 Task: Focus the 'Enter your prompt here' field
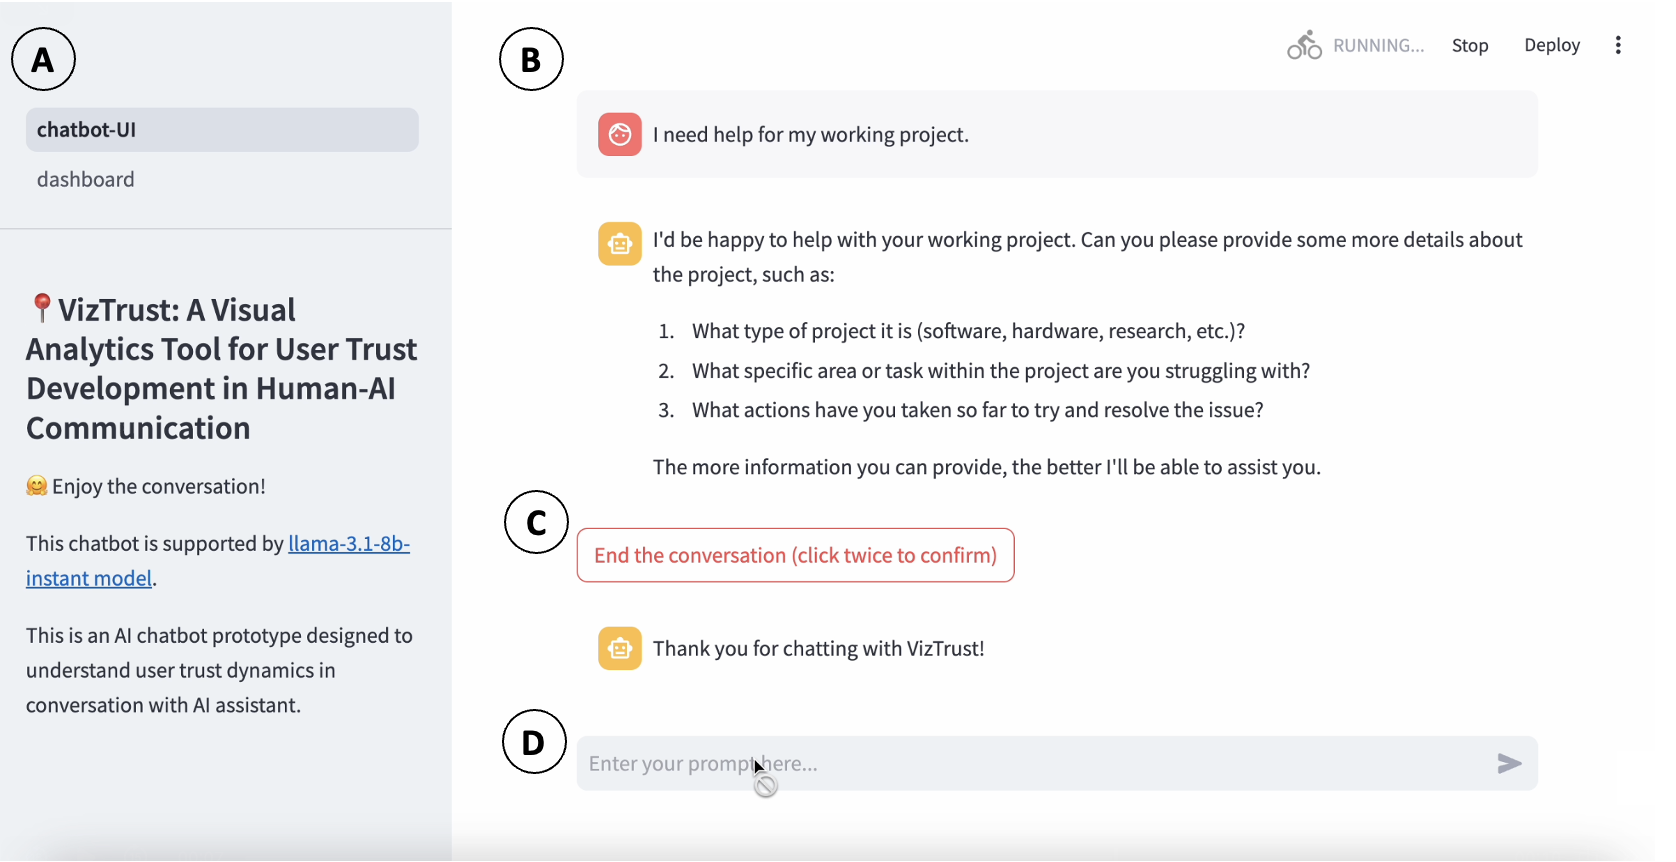coord(1030,764)
